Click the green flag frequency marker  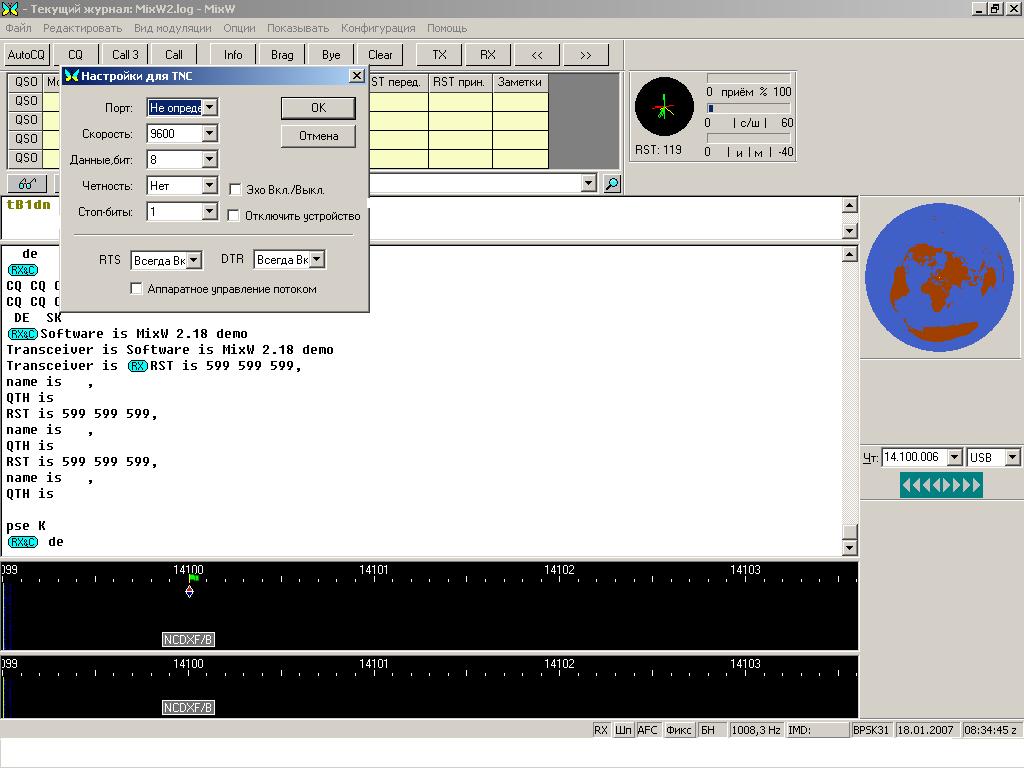click(x=193, y=578)
